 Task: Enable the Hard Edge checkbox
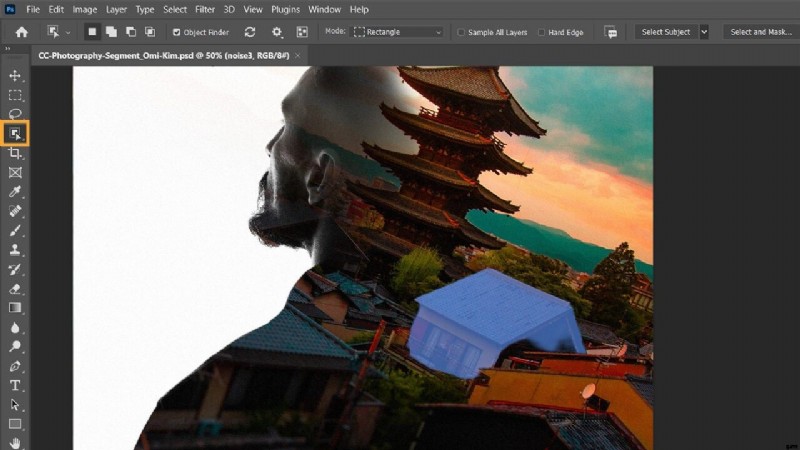coord(542,32)
